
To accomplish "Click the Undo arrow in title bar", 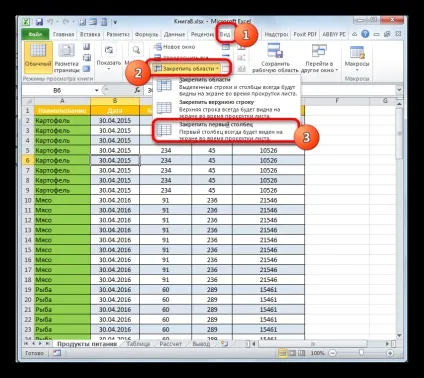I will [51, 22].
